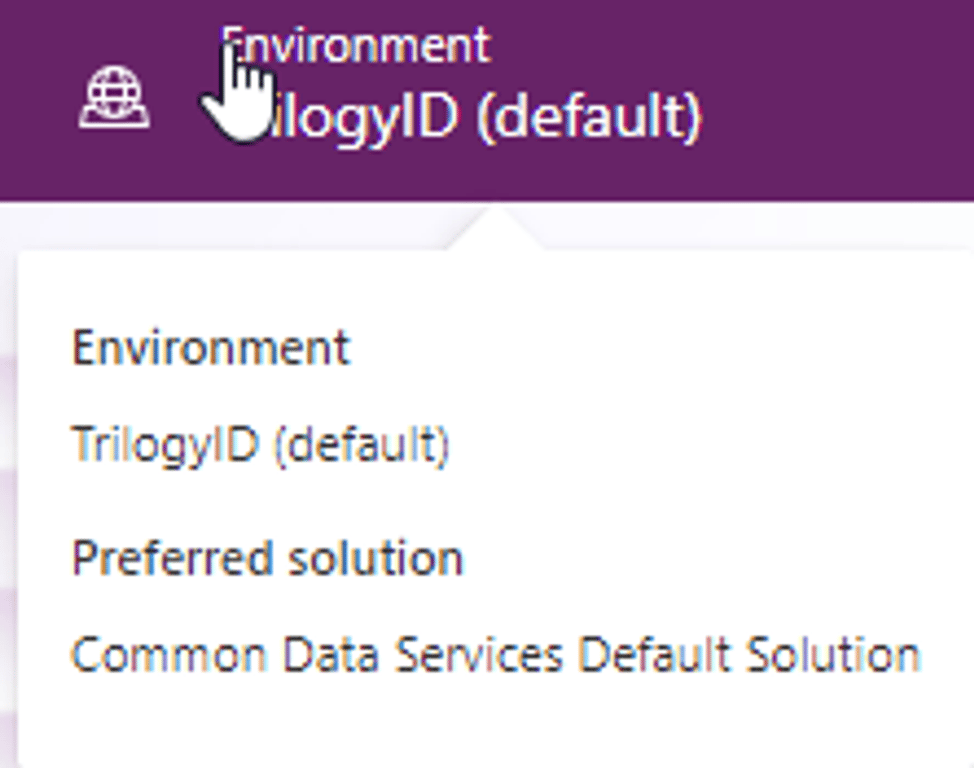Viewport: 974px width, 768px height.
Task: Click the globe environment icon in header
Action: click(114, 98)
